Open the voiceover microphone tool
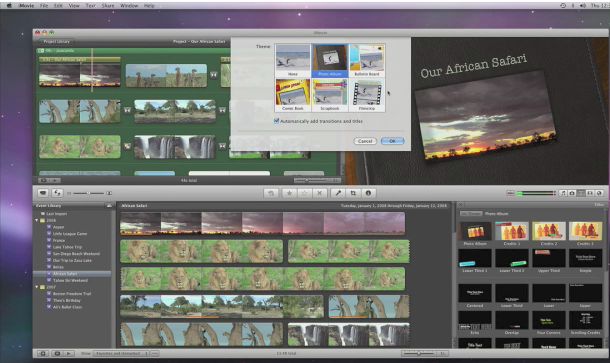Viewport: 610px width, 363px height. (x=338, y=193)
